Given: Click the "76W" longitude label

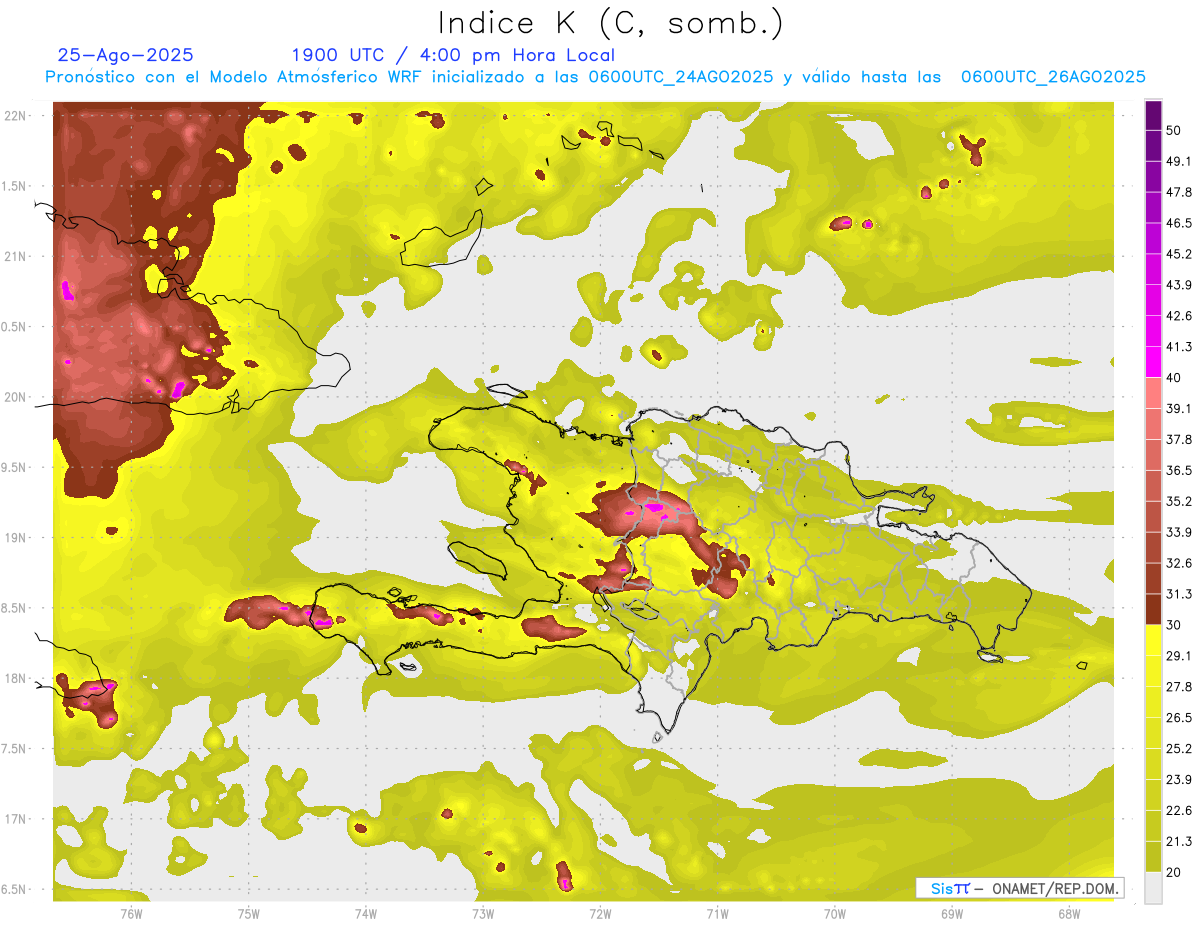Looking at the screenshot, I should pyautogui.click(x=131, y=913).
